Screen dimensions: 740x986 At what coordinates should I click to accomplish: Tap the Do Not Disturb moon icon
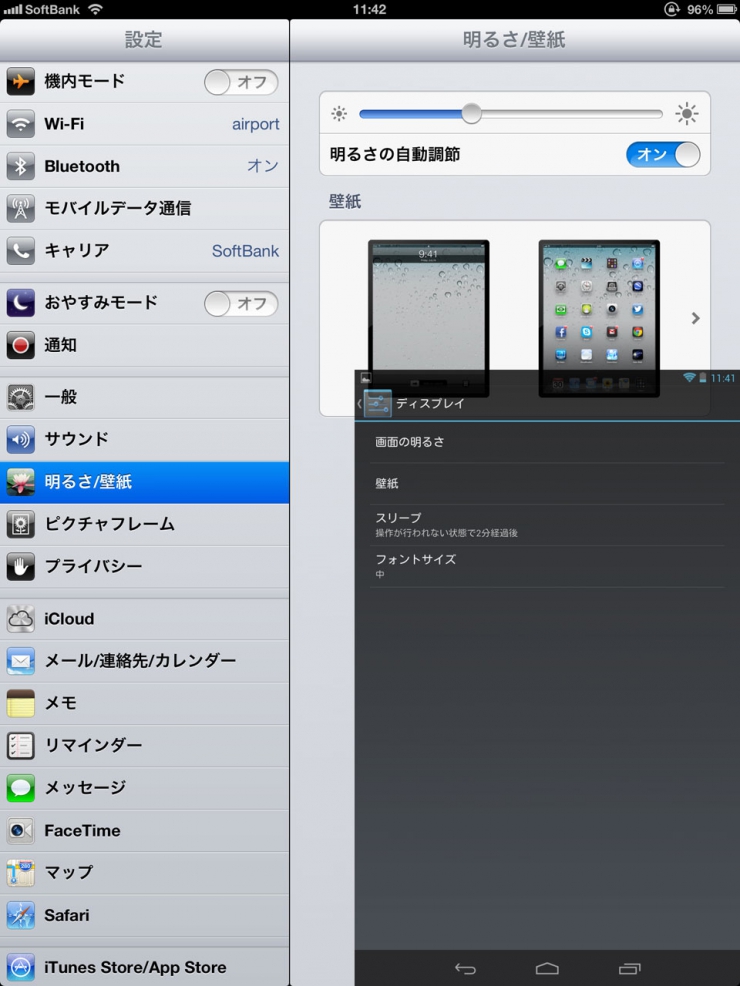[20, 302]
